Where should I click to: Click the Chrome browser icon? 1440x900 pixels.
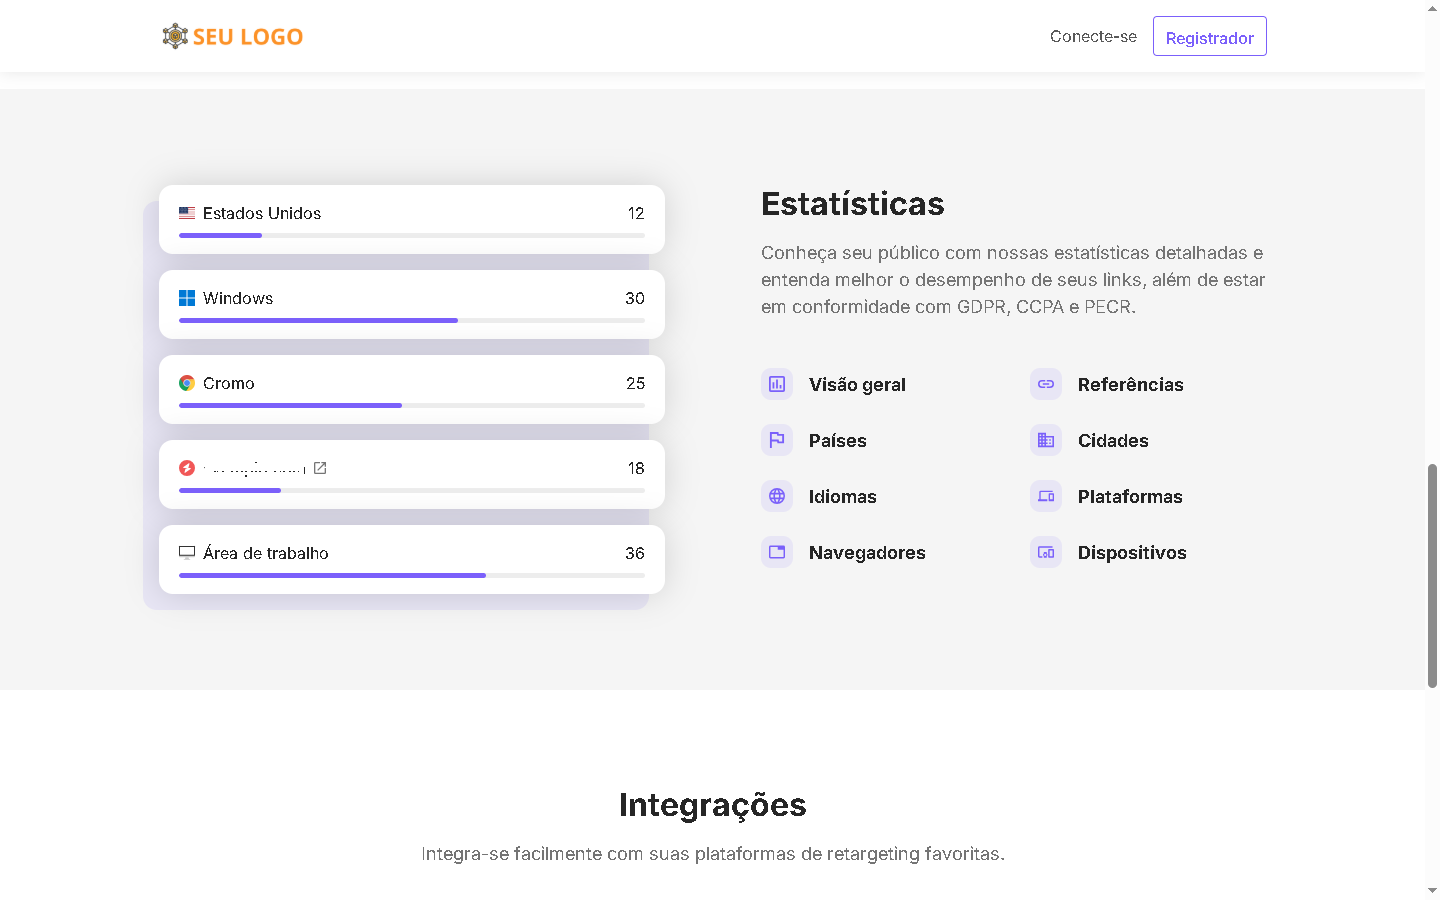pos(187,383)
